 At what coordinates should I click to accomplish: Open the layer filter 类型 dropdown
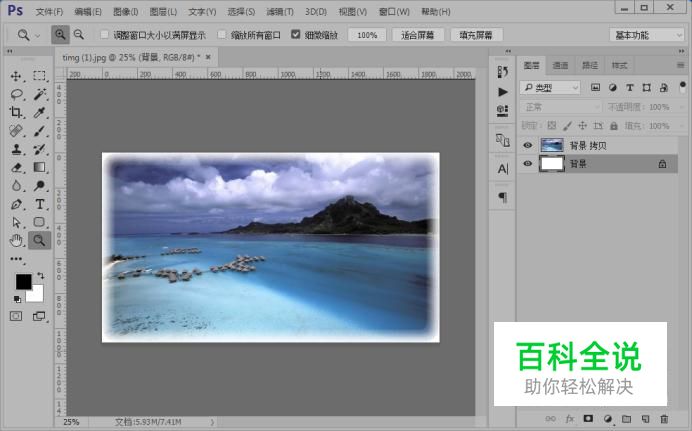[x=550, y=88]
